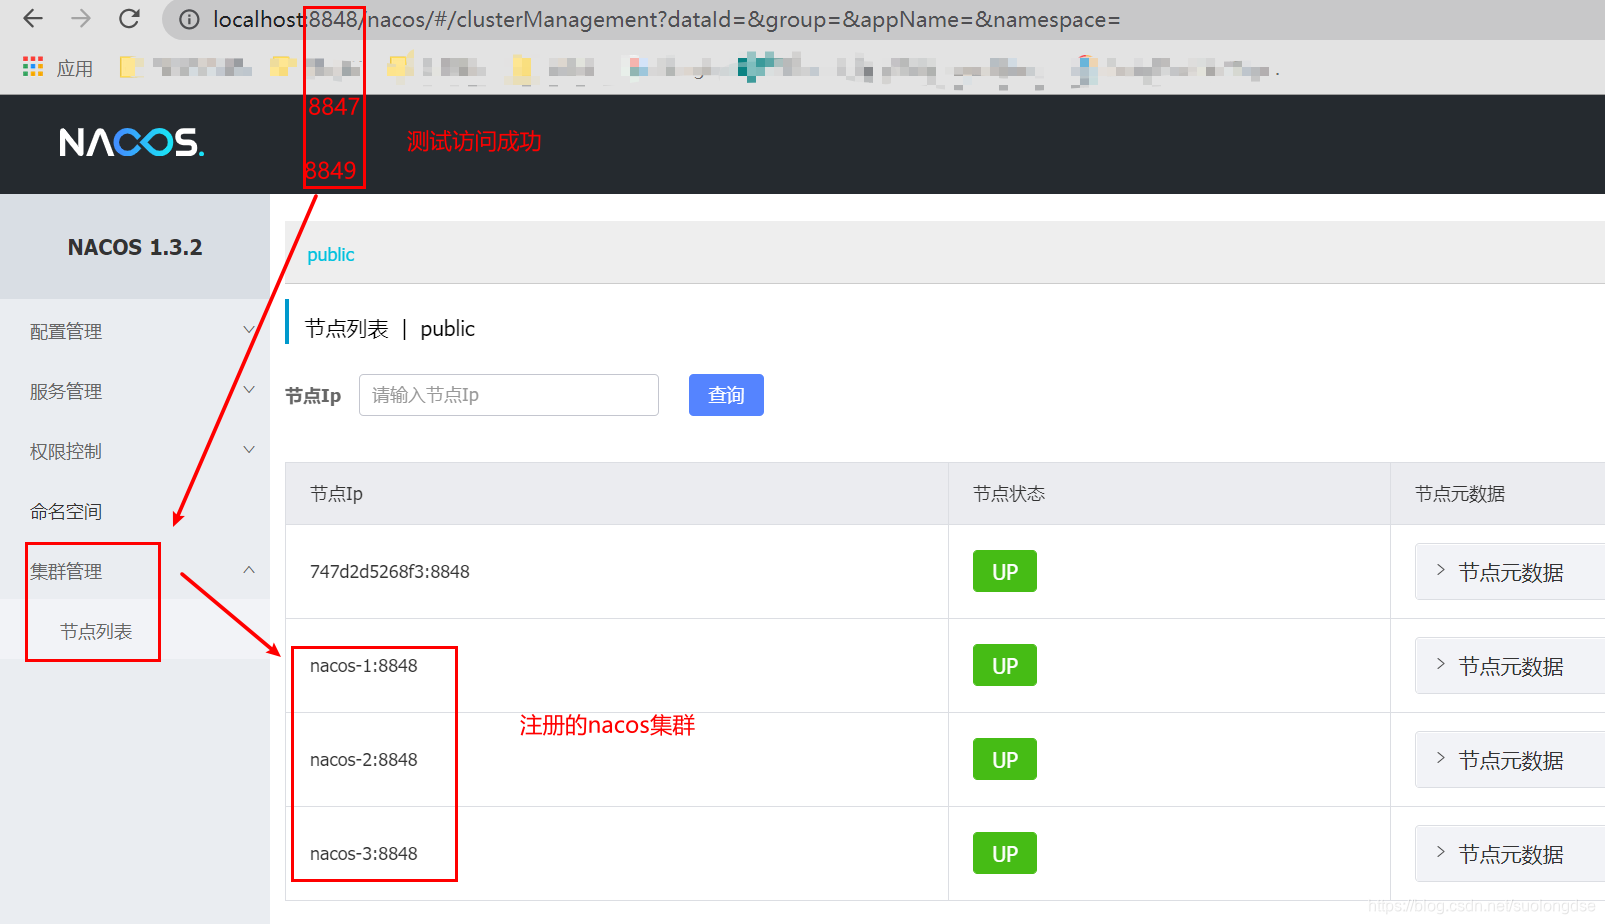Click the NACOS 1.3.2 version label
1605x924 pixels.
click(135, 247)
